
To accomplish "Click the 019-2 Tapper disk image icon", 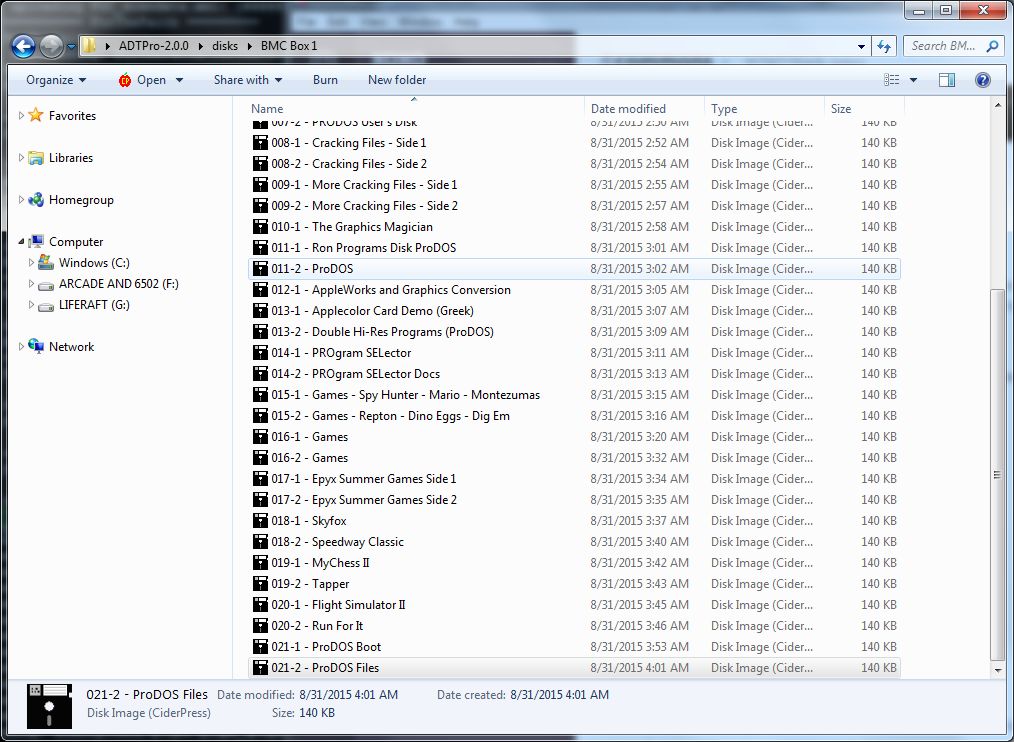I will click(260, 584).
